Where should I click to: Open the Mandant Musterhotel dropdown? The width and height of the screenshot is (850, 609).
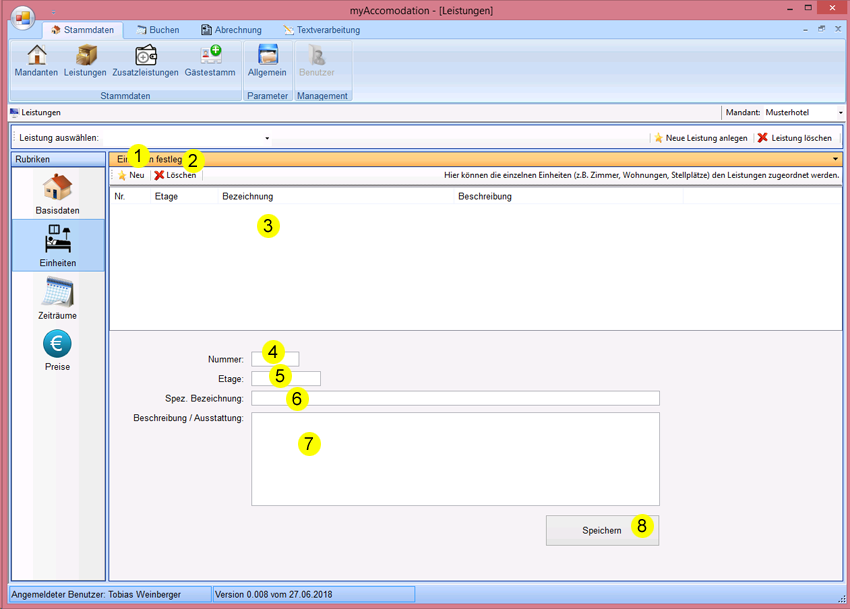point(840,113)
